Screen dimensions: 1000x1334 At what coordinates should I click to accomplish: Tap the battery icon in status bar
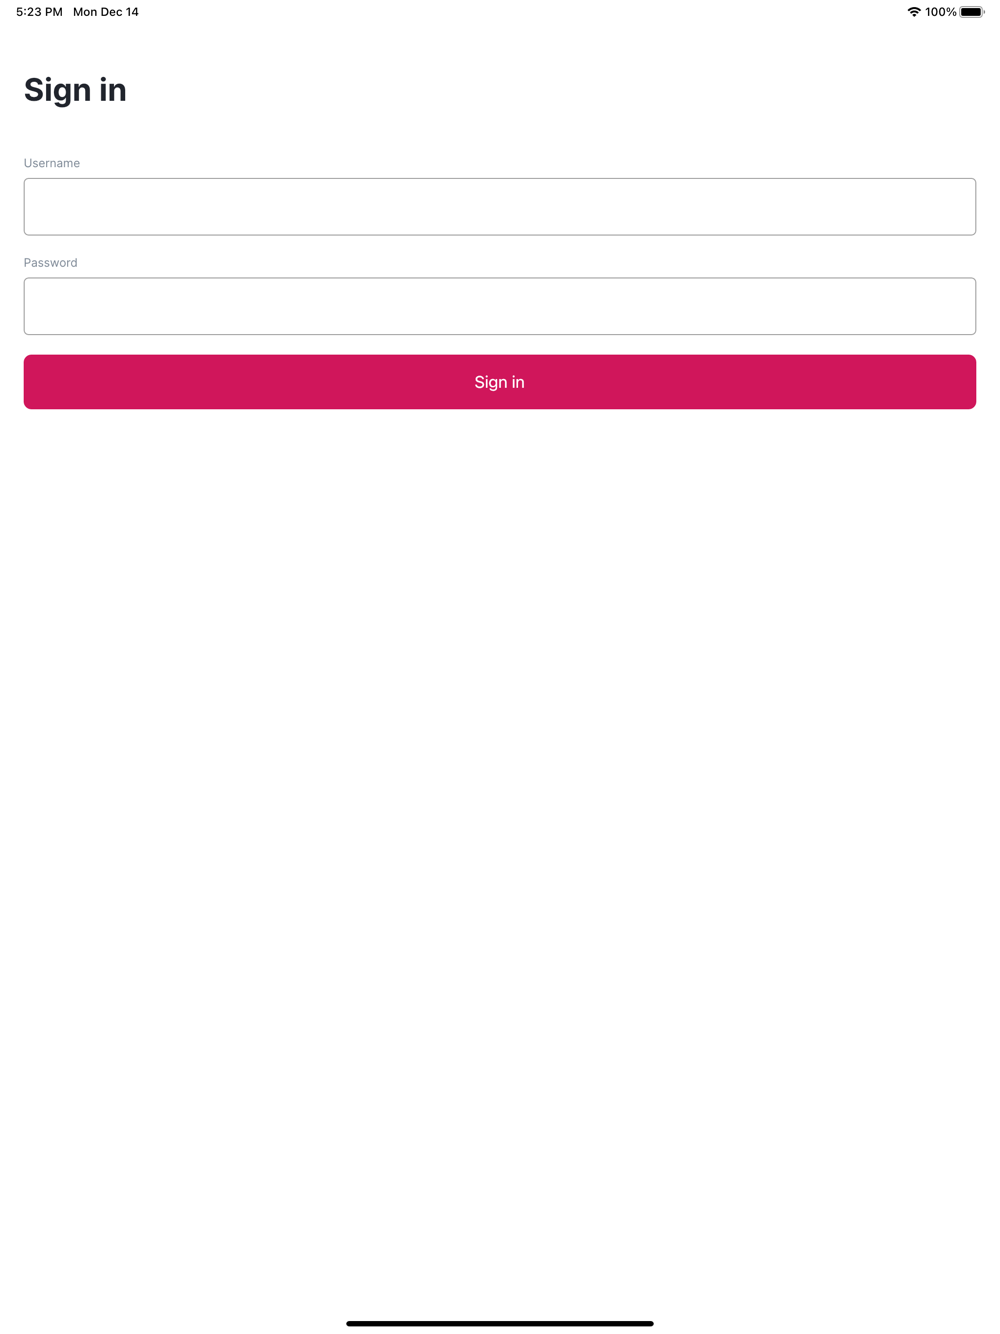(x=972, y=12)
